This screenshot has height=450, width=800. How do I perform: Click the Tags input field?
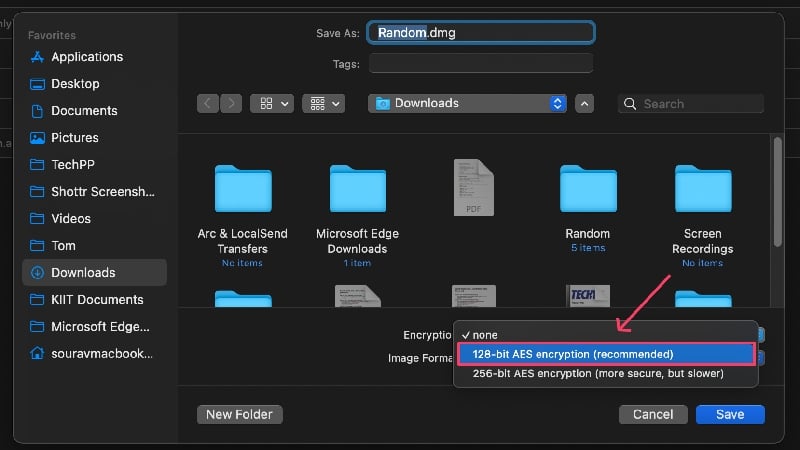click(x=481, y=64)
